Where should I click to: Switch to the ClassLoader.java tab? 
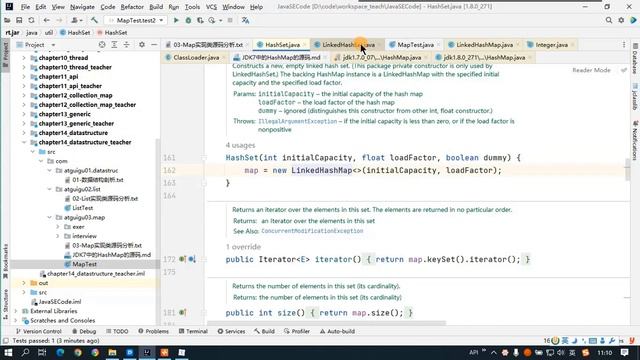(x=196, y=58)
